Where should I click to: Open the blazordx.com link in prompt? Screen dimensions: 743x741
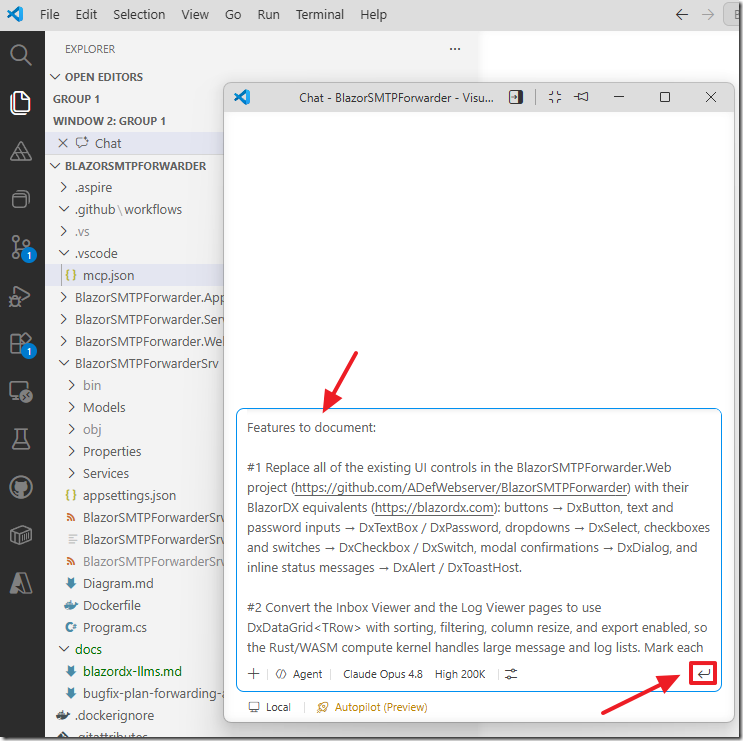click(435, 507)
